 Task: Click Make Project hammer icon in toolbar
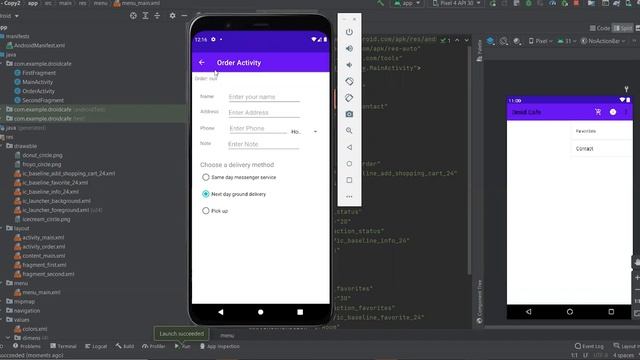click(380, 3)
